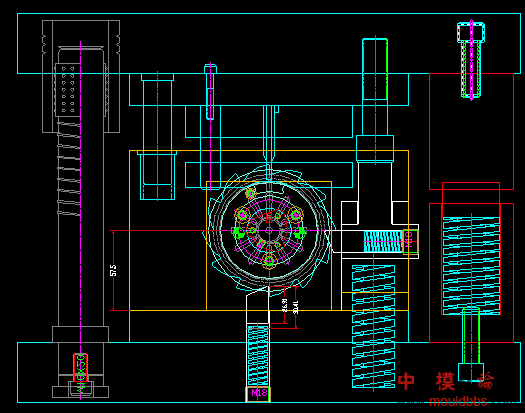The width and height of the screenshot is (525, 413).
Task: Select the 26.39 vertical dimension text
Action: coord(285,305)
